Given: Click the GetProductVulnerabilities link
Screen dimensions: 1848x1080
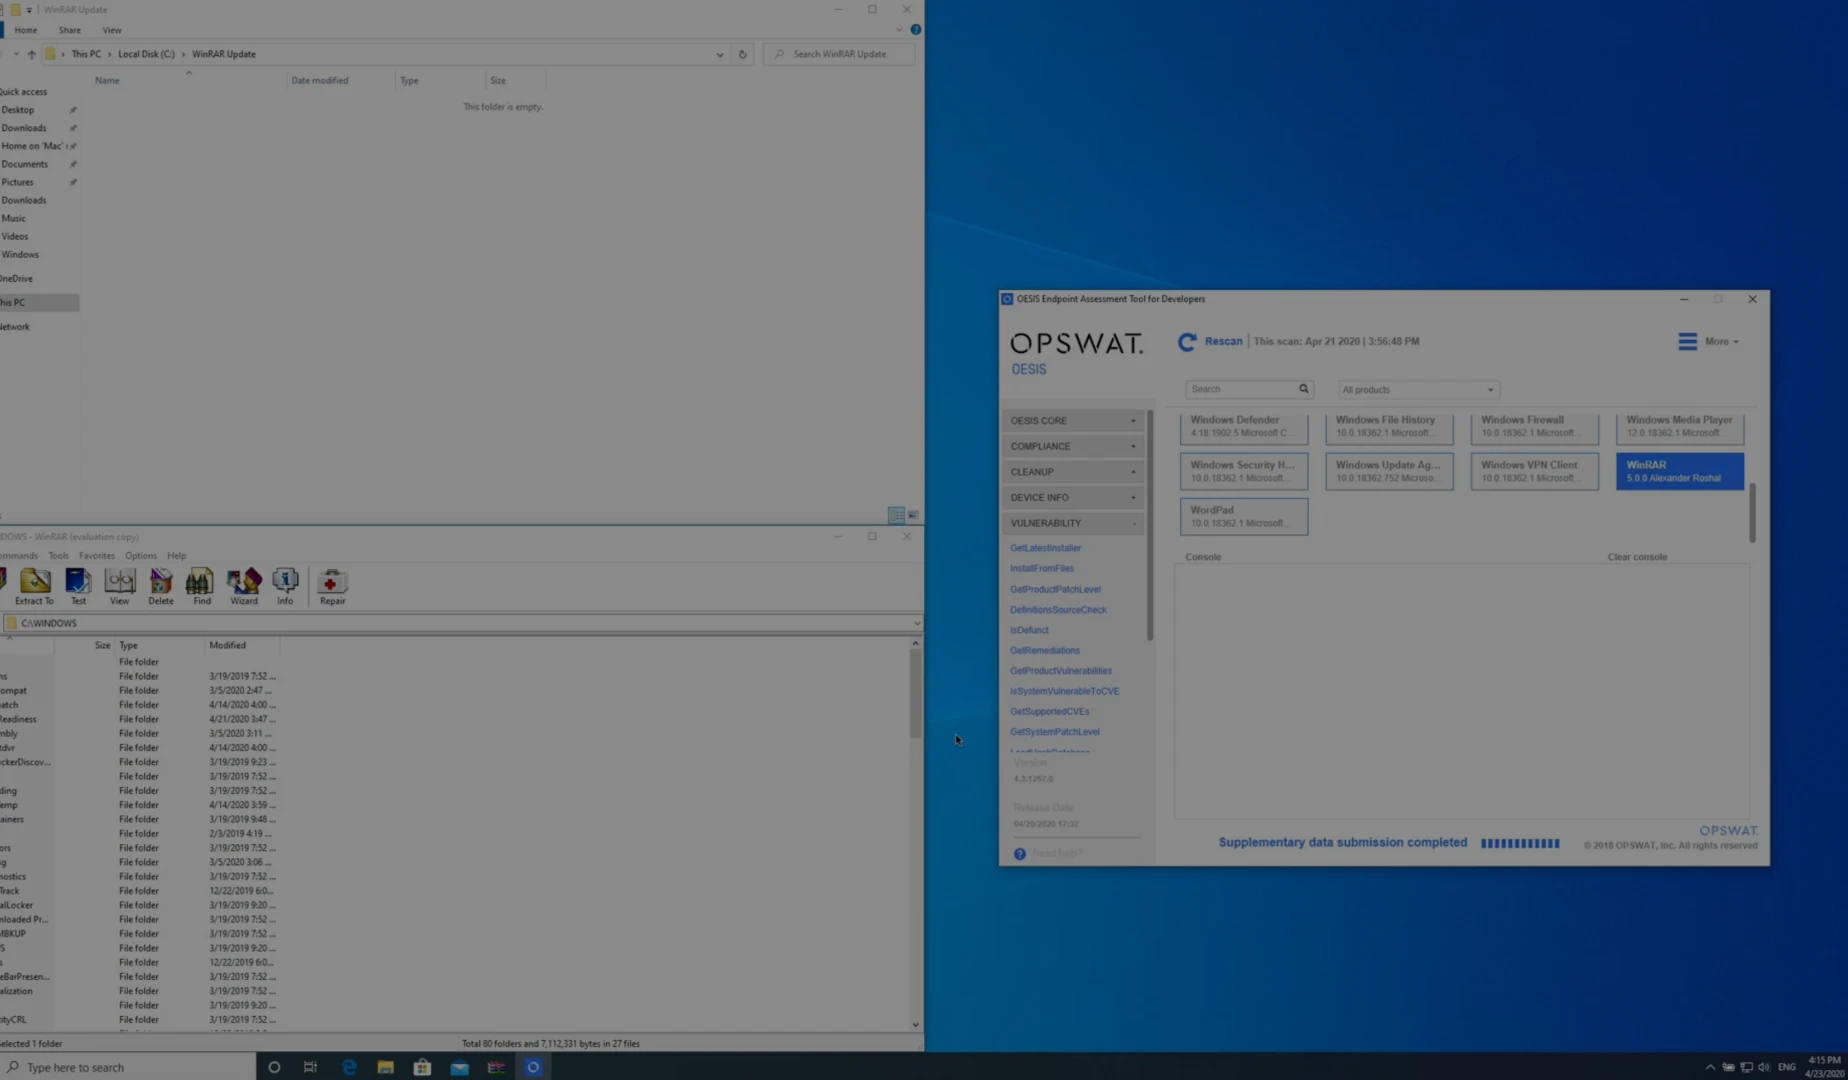Looking at the screenshot, I should click(x=1060, y=671).
